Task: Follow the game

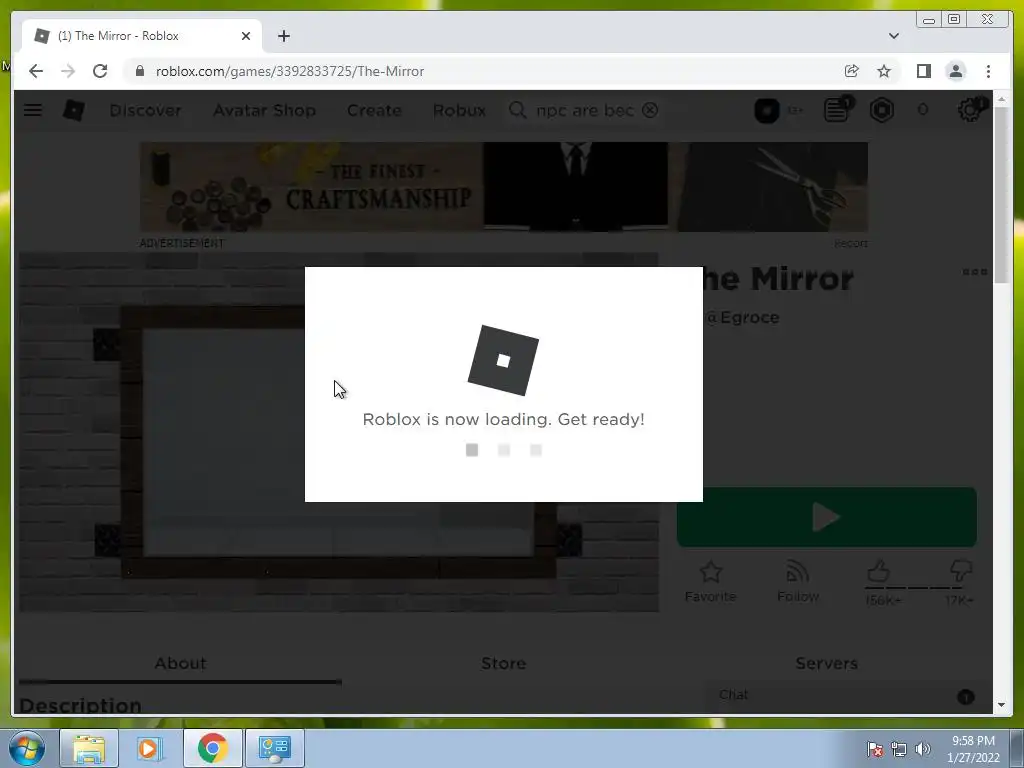Action: point(798,582)
